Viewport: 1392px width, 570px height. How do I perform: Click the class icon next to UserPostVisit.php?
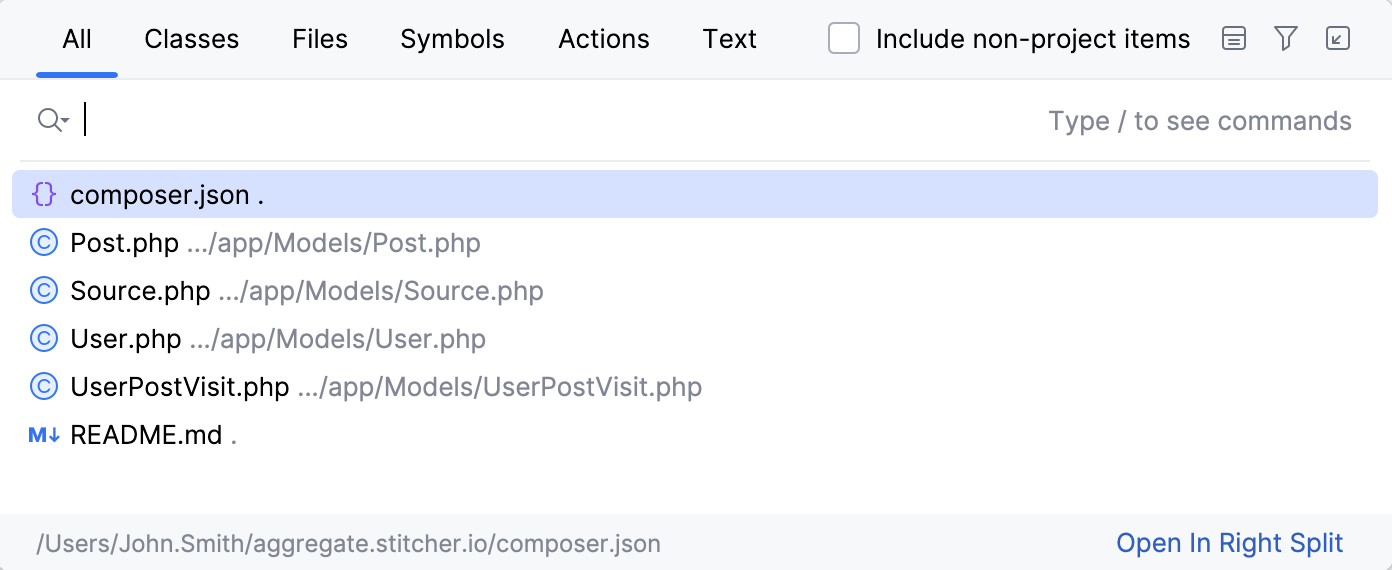pos(44,387)
